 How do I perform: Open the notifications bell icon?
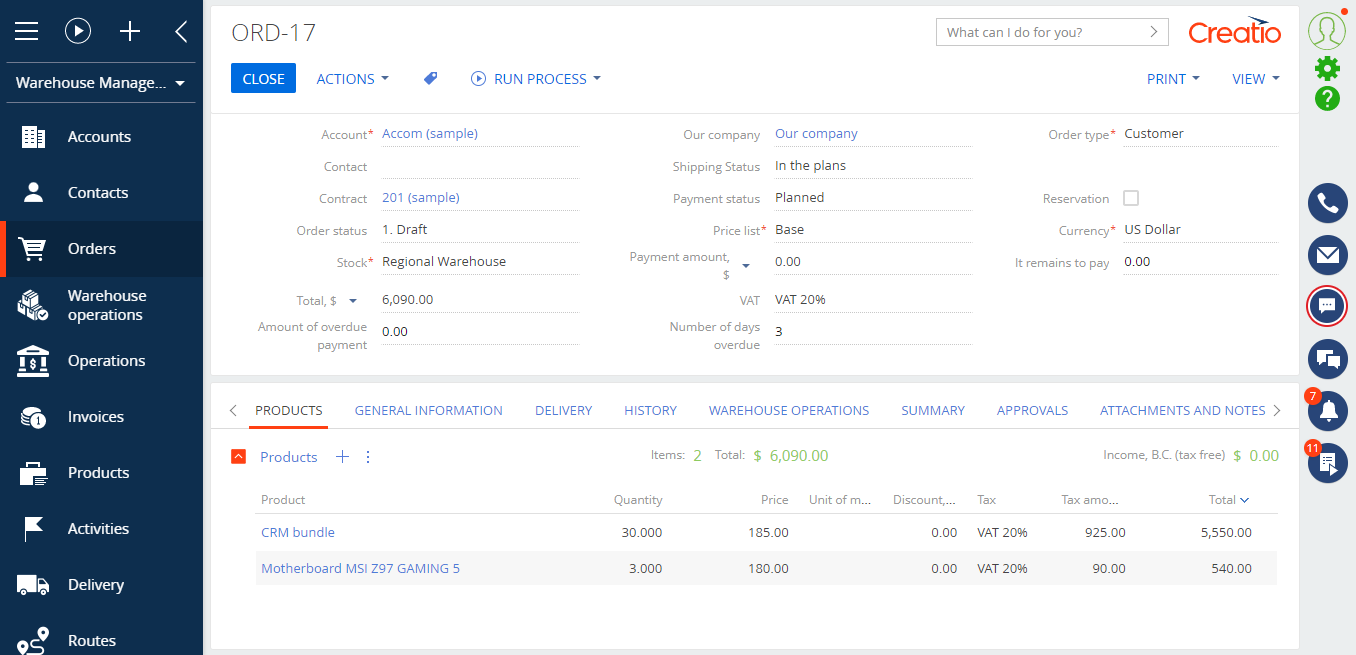1327,411
